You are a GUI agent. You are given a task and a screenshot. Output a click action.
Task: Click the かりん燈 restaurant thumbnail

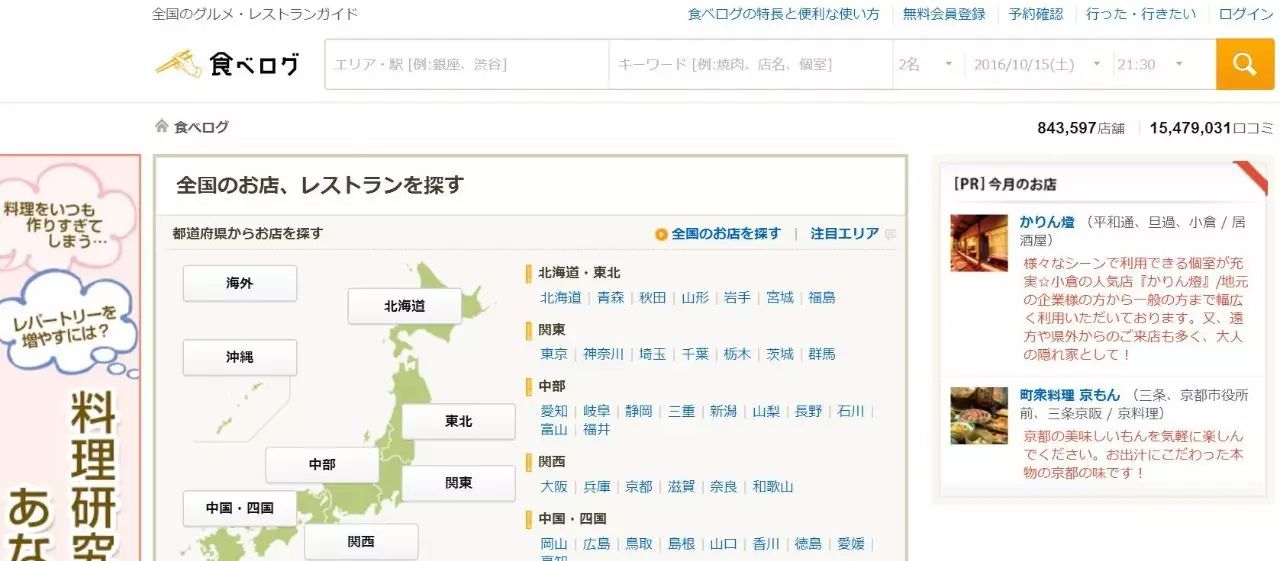pyautogui.click(x=979, y=243)
